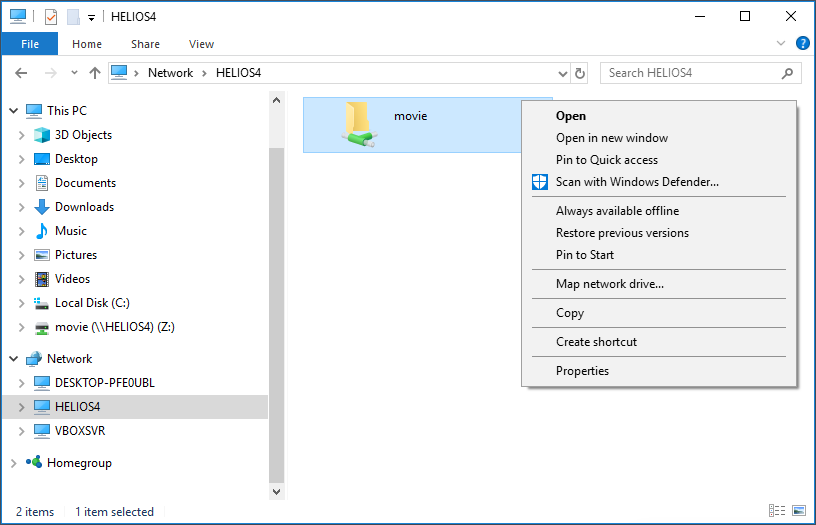Switch to the View ribbon tab
This screenshot has height=525, width=816.
pyautogui.click(x=201, y=44)
